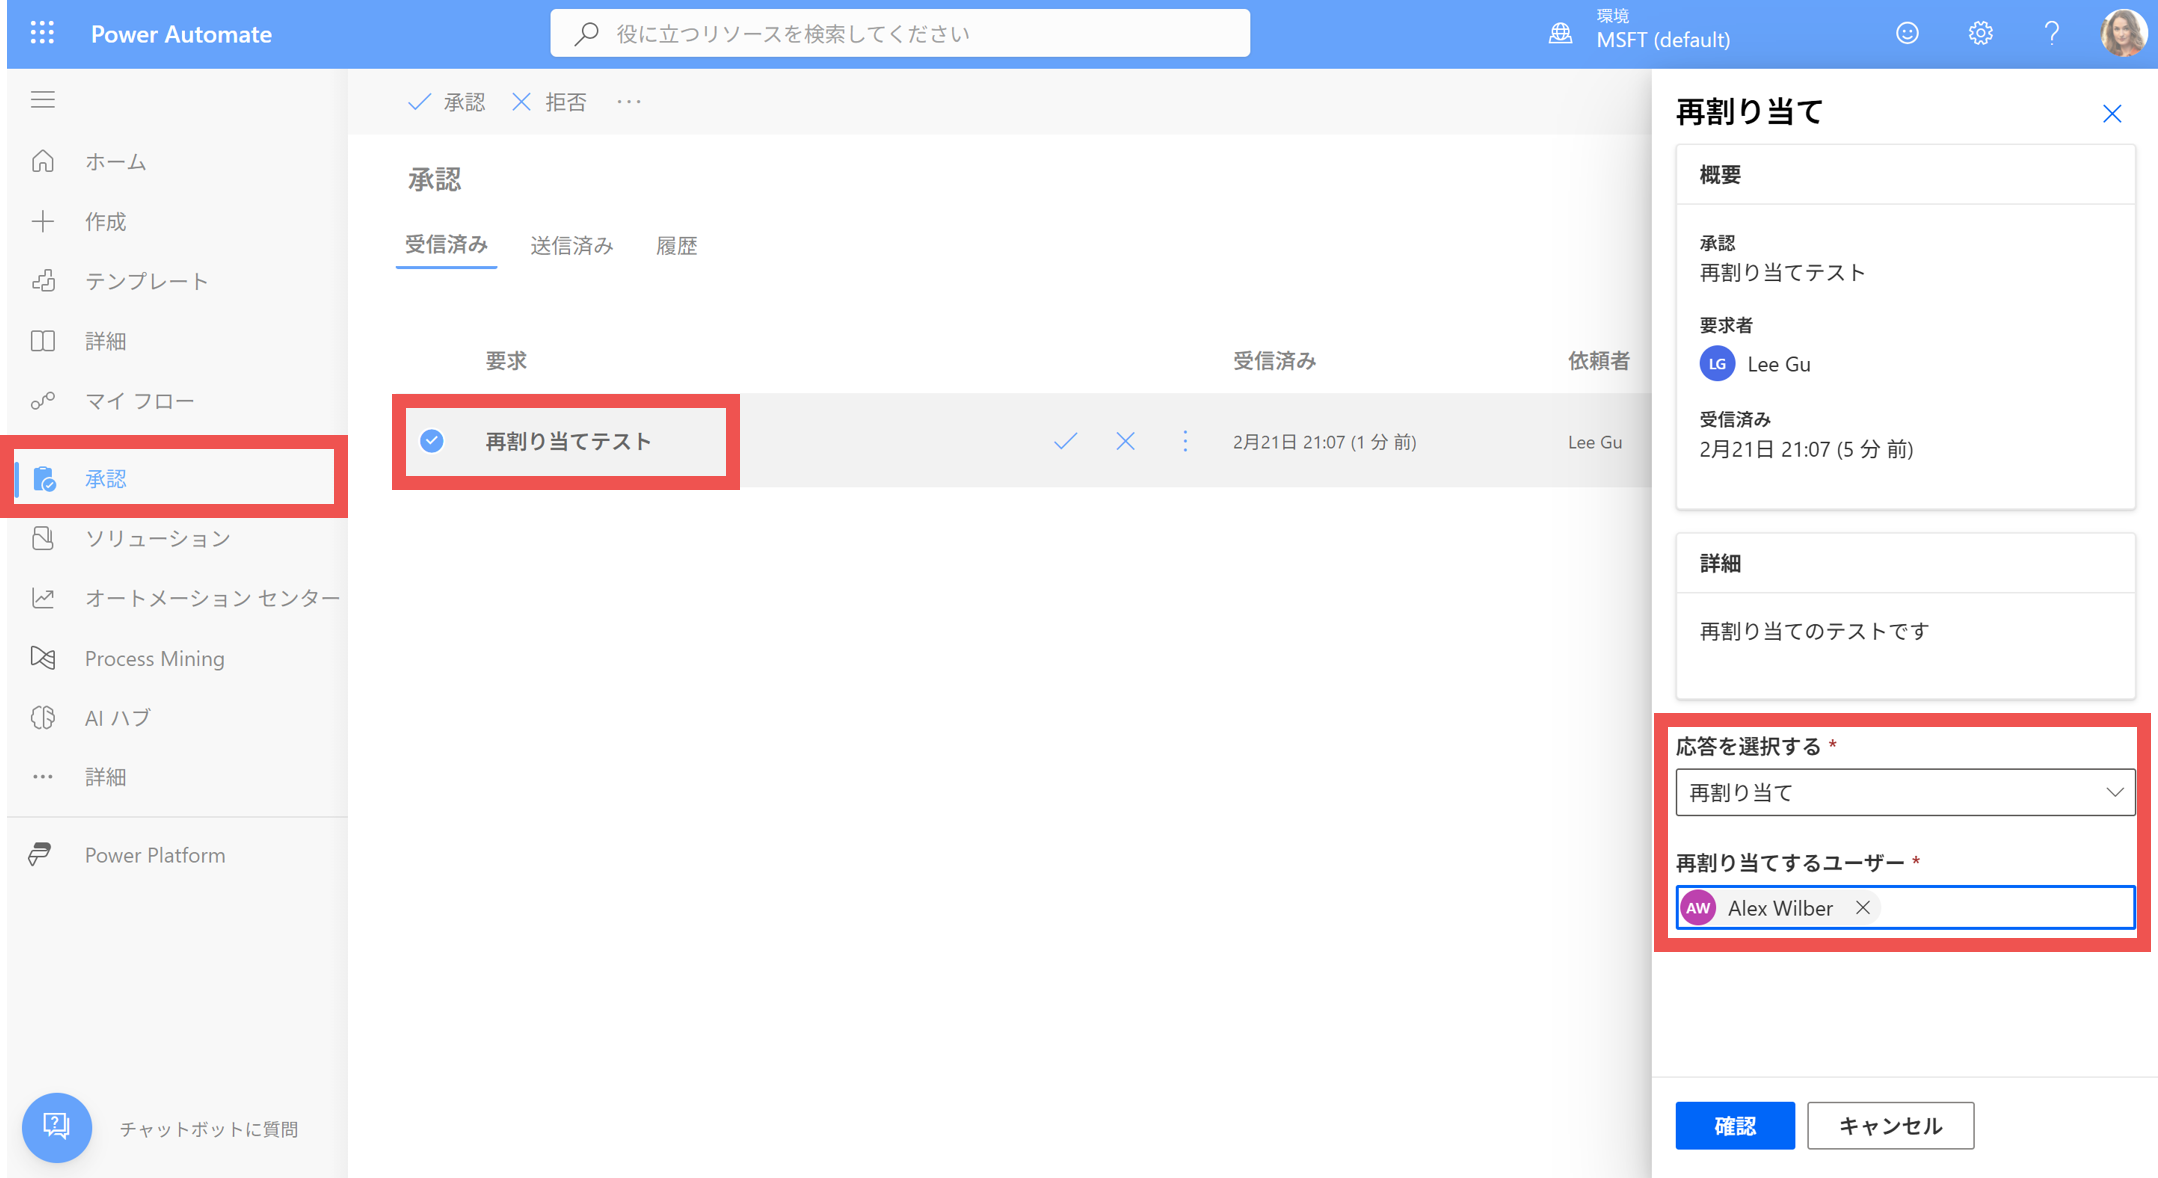2158x1178 pixels.
Task: Switch to the 送信済み tab
Action: point(572,245)
